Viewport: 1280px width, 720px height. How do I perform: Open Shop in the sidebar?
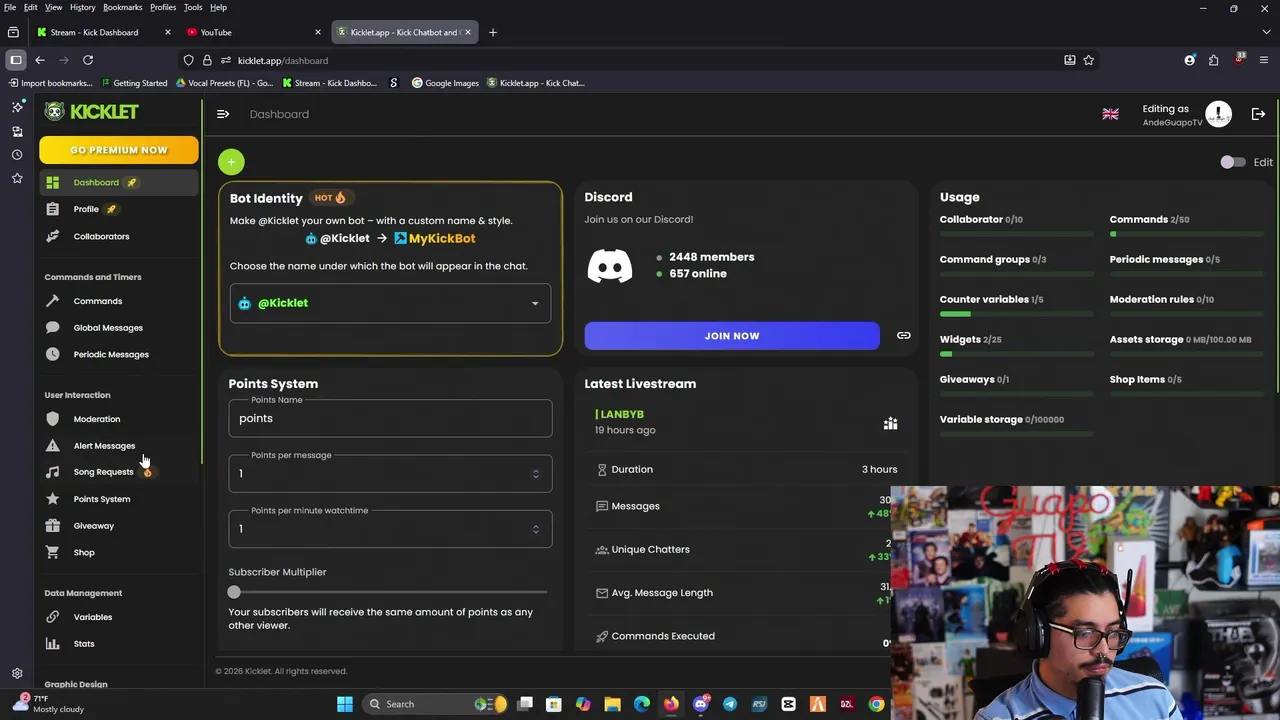coord(84,553)
